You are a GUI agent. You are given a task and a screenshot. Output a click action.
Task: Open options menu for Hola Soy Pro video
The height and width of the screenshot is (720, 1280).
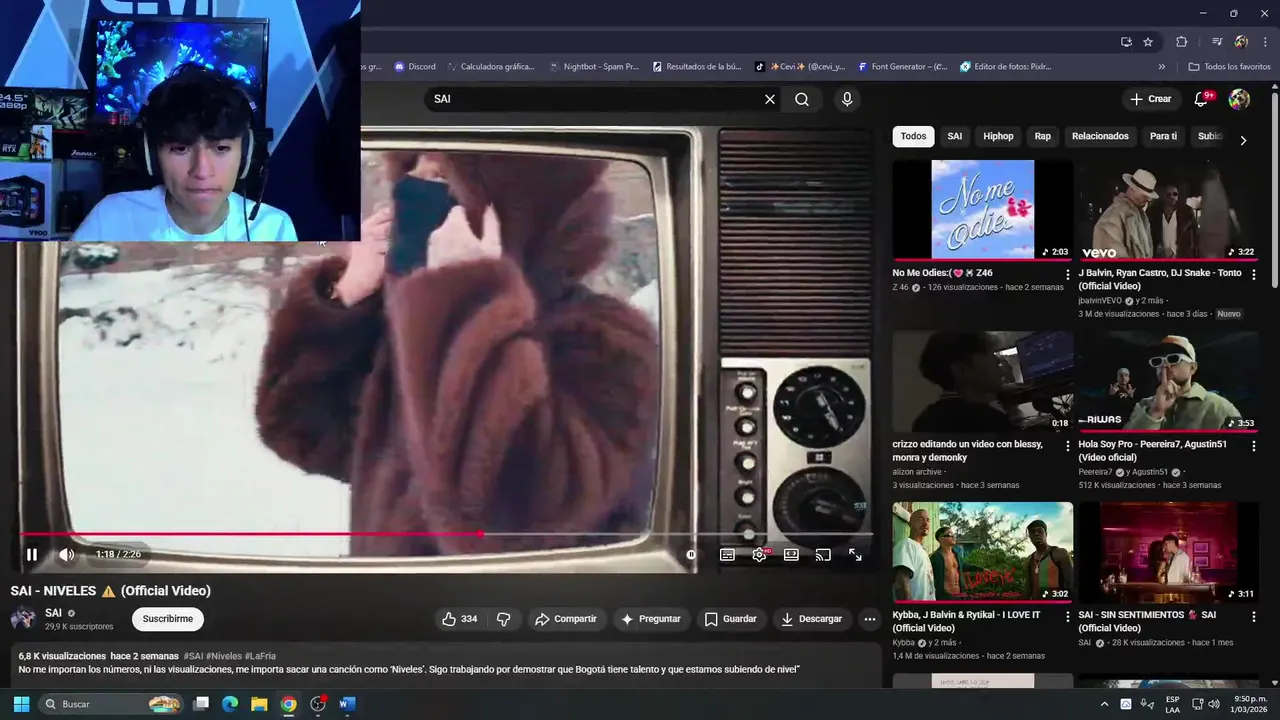[1254, 446]
